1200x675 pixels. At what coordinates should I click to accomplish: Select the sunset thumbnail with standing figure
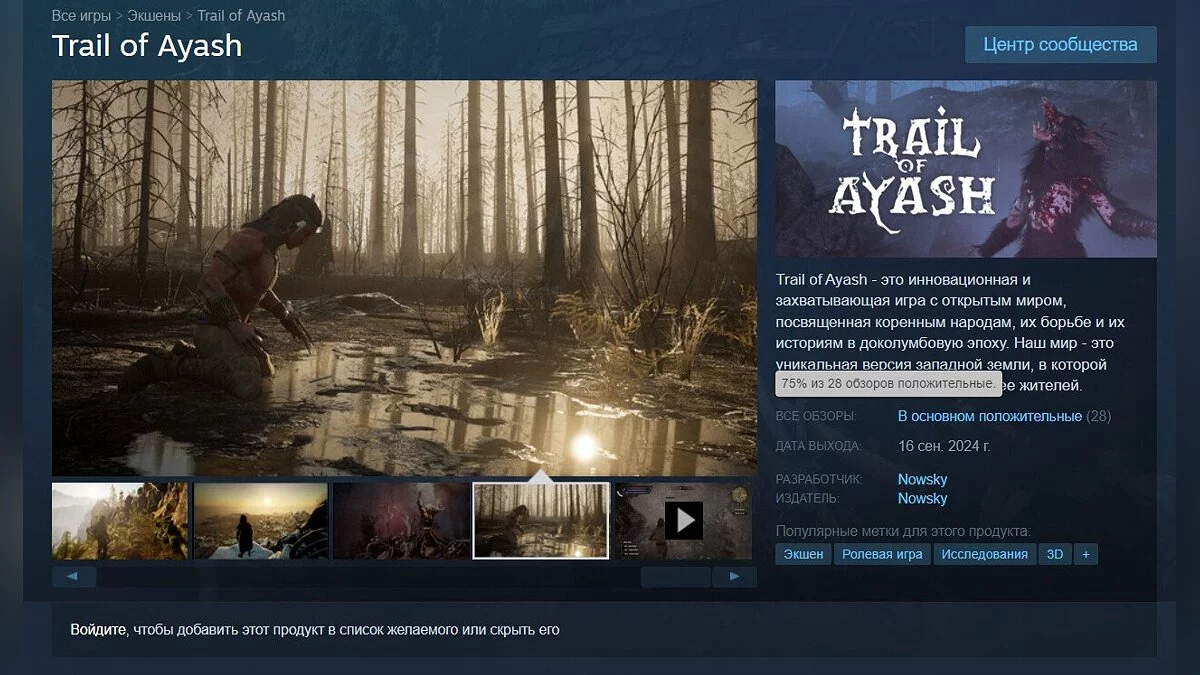260,520
